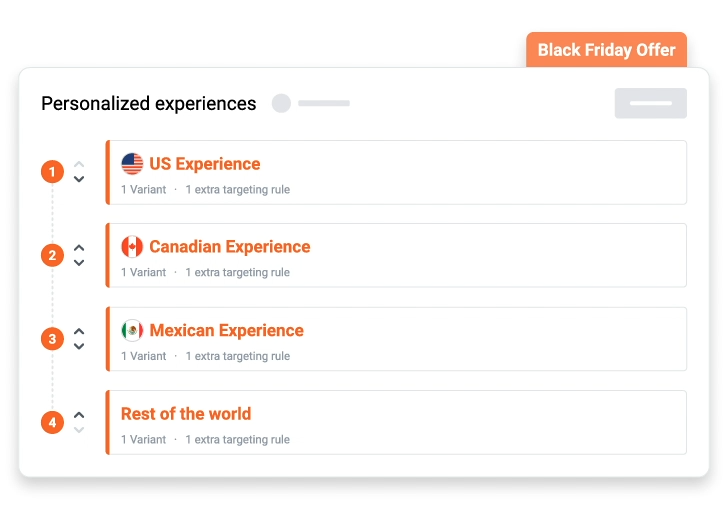Click the gray button at top right
Viewport: 728px width, 510px height.
tap(650, 103)
